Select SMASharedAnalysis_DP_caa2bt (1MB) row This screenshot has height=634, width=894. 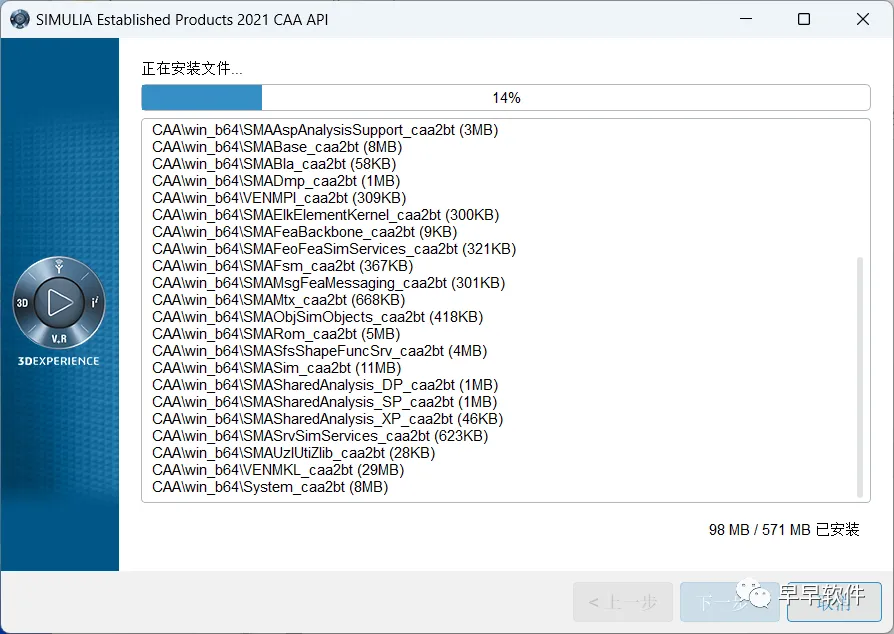(x=325, y=385)
